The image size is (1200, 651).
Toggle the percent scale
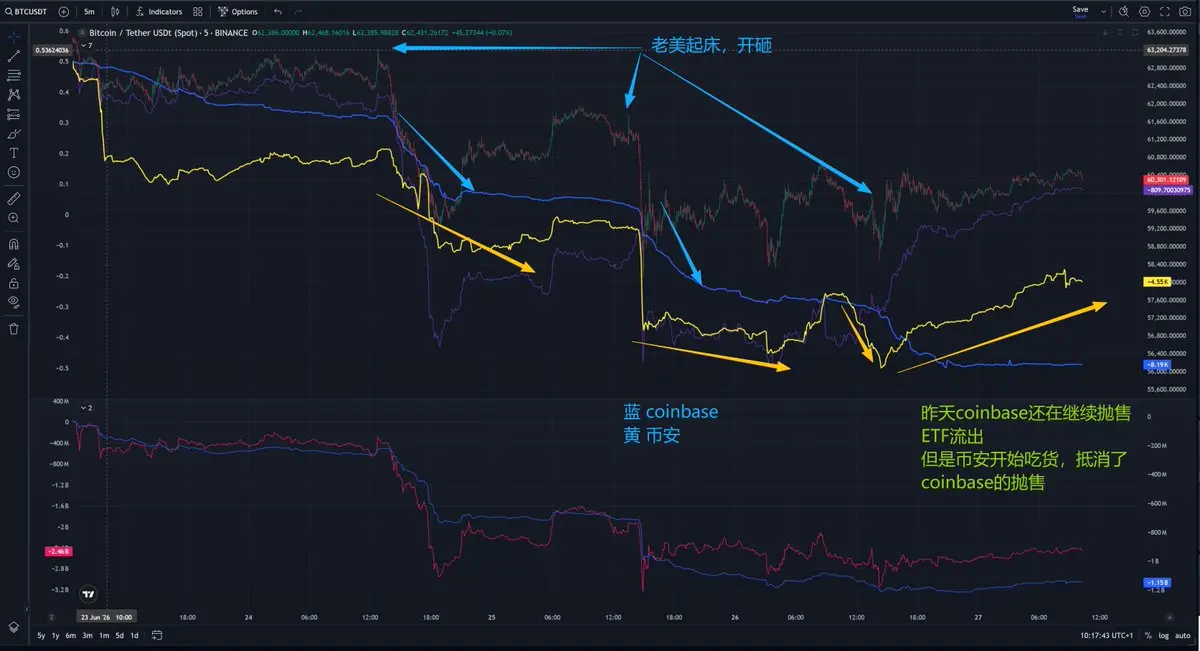point(1149,636)
